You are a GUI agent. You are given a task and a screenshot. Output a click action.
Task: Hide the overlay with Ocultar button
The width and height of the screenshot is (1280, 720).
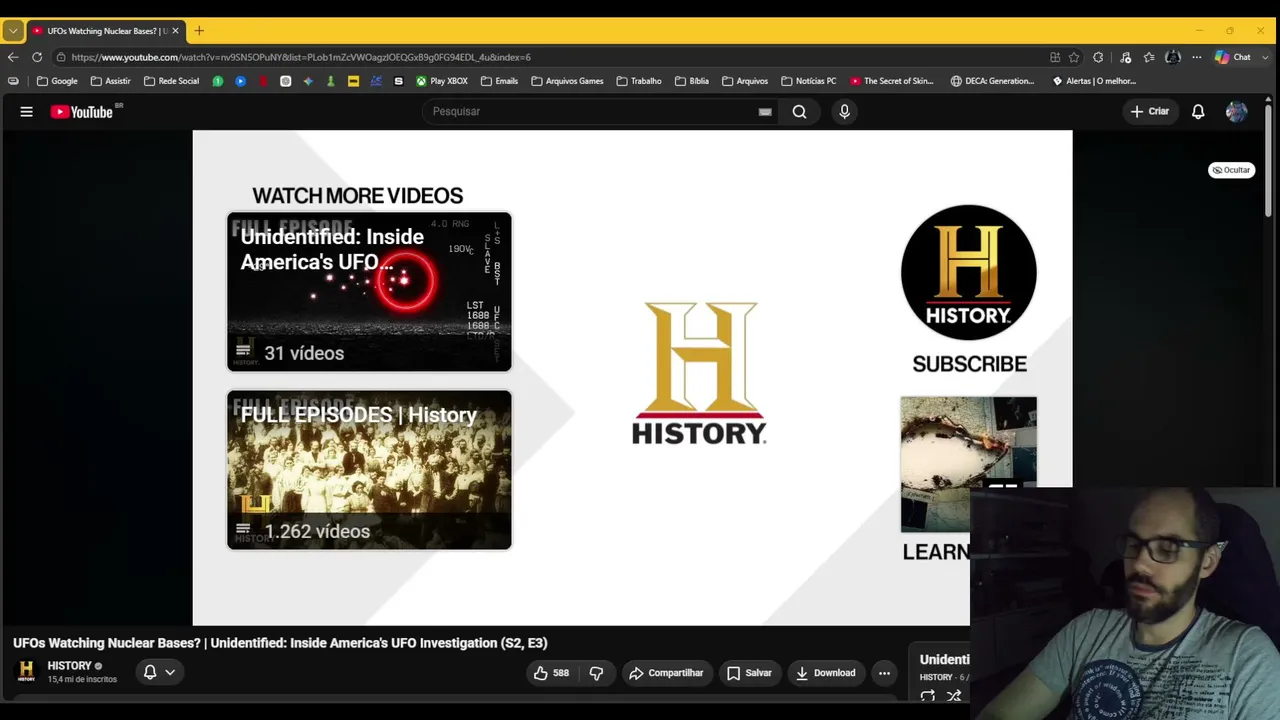[1231, 170]
